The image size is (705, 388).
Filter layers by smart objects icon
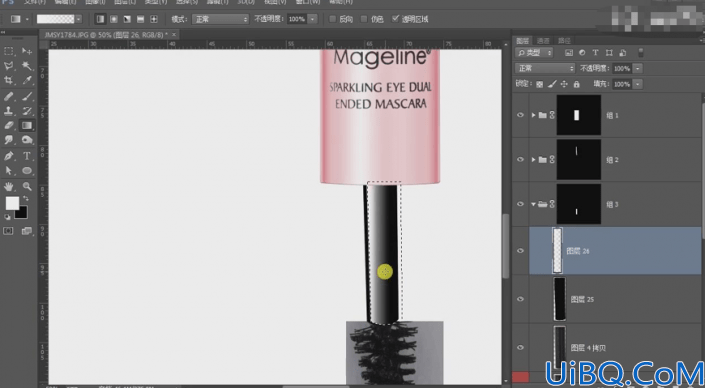tap(623, 53)
